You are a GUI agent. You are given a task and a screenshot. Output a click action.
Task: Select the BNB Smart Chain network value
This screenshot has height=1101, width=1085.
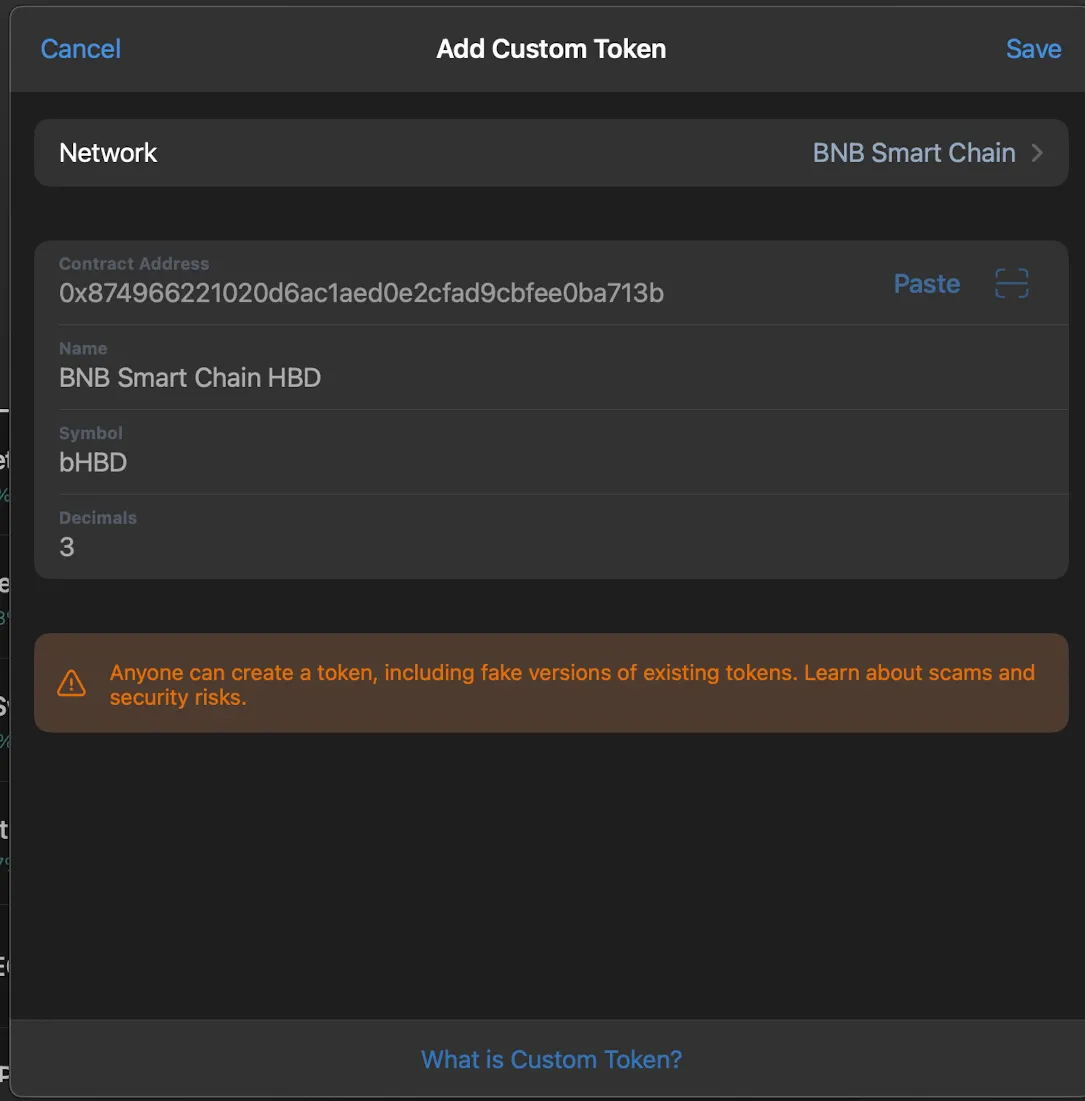(914, 153)
